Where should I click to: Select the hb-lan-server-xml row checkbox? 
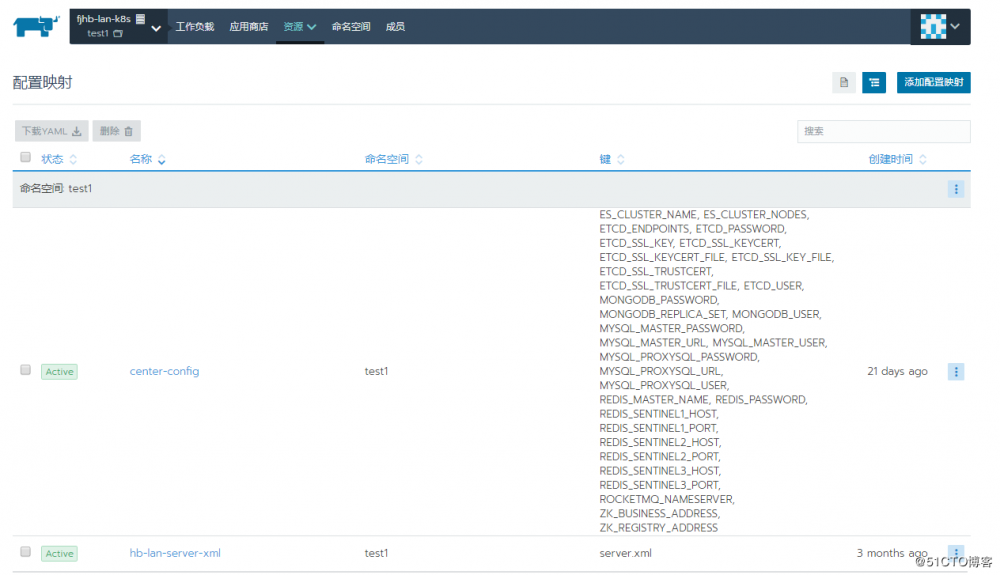click(26, 551)
